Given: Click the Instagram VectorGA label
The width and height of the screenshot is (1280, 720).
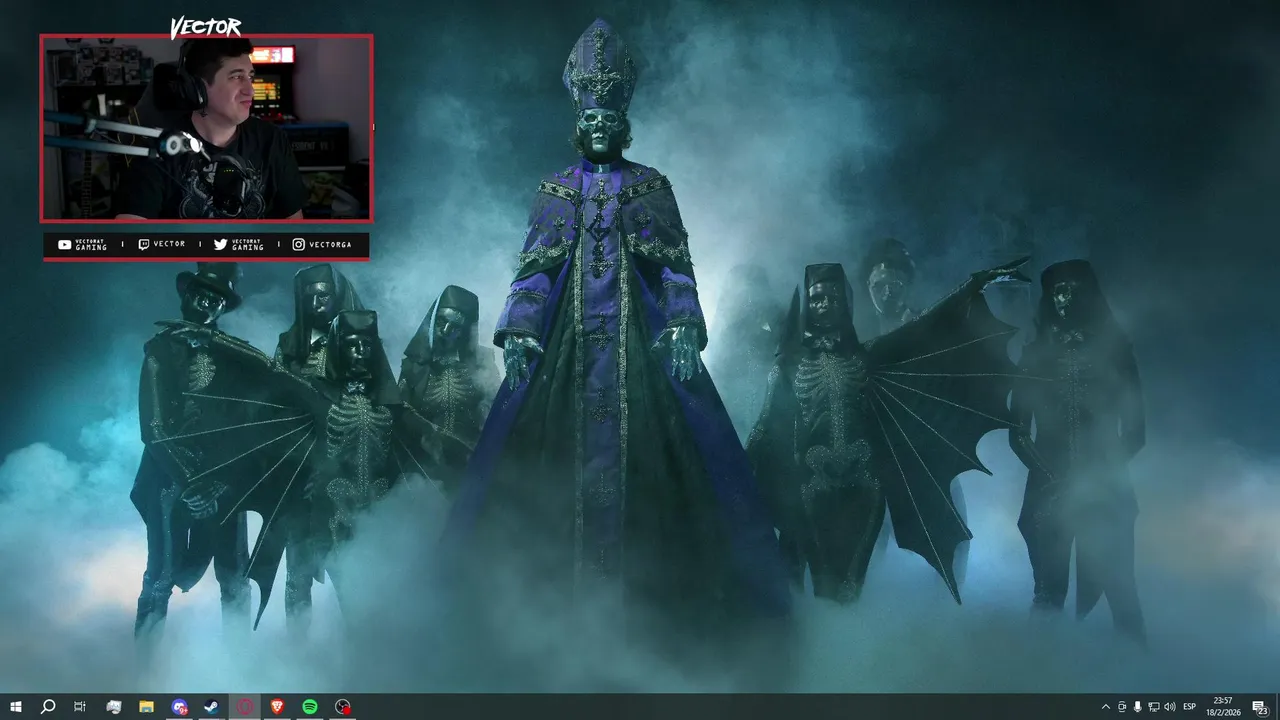Looking at the screenshot, I should (322, 245).
